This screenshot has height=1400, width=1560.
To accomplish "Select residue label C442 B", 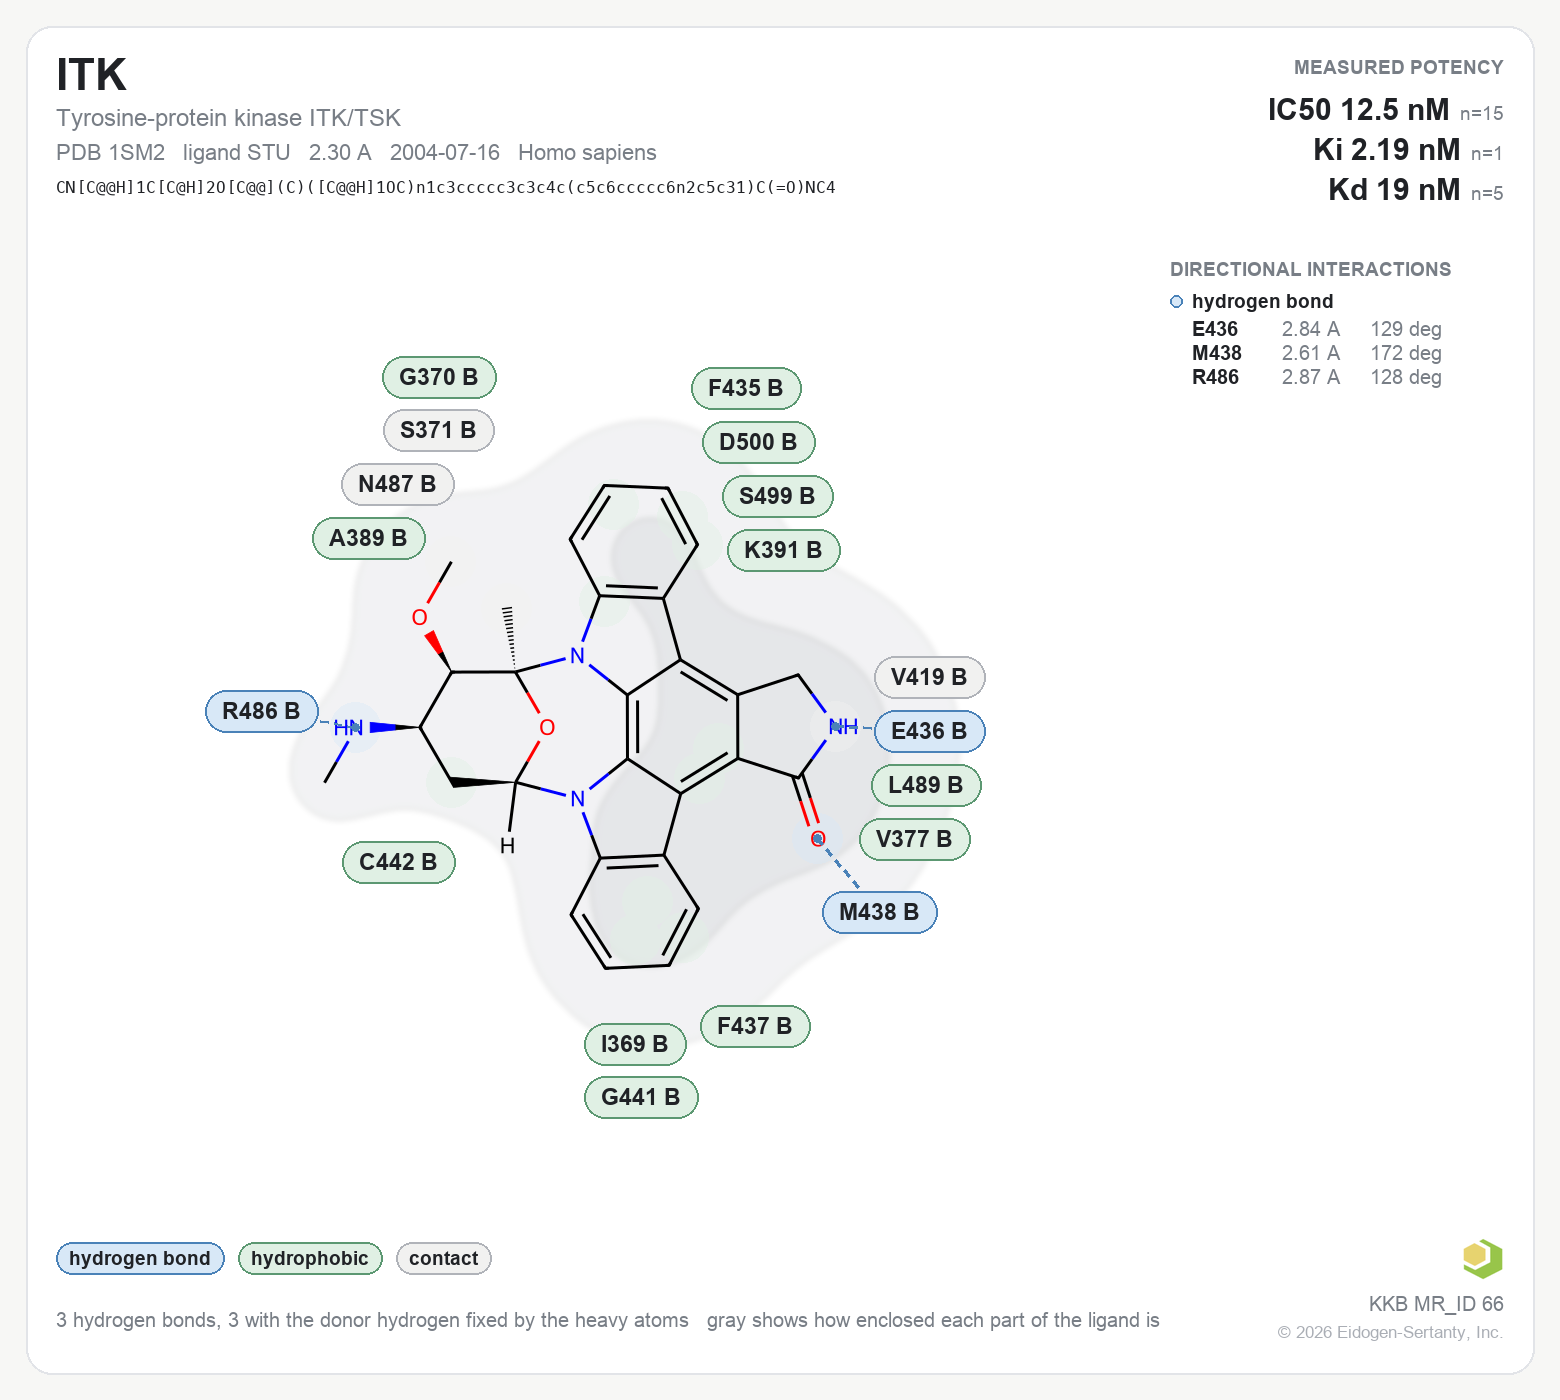I will pyautogui.click(x=399, y=862).
